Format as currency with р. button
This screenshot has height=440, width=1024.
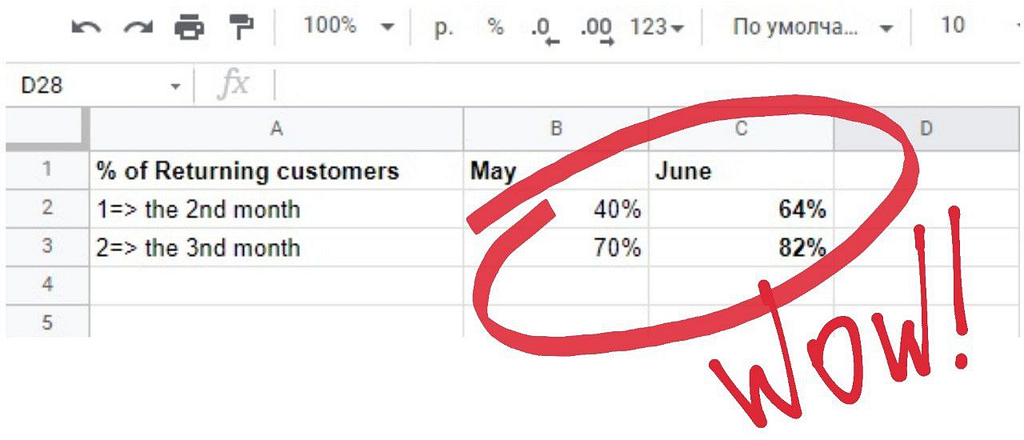pyautogui.click(x=443, y=27)
